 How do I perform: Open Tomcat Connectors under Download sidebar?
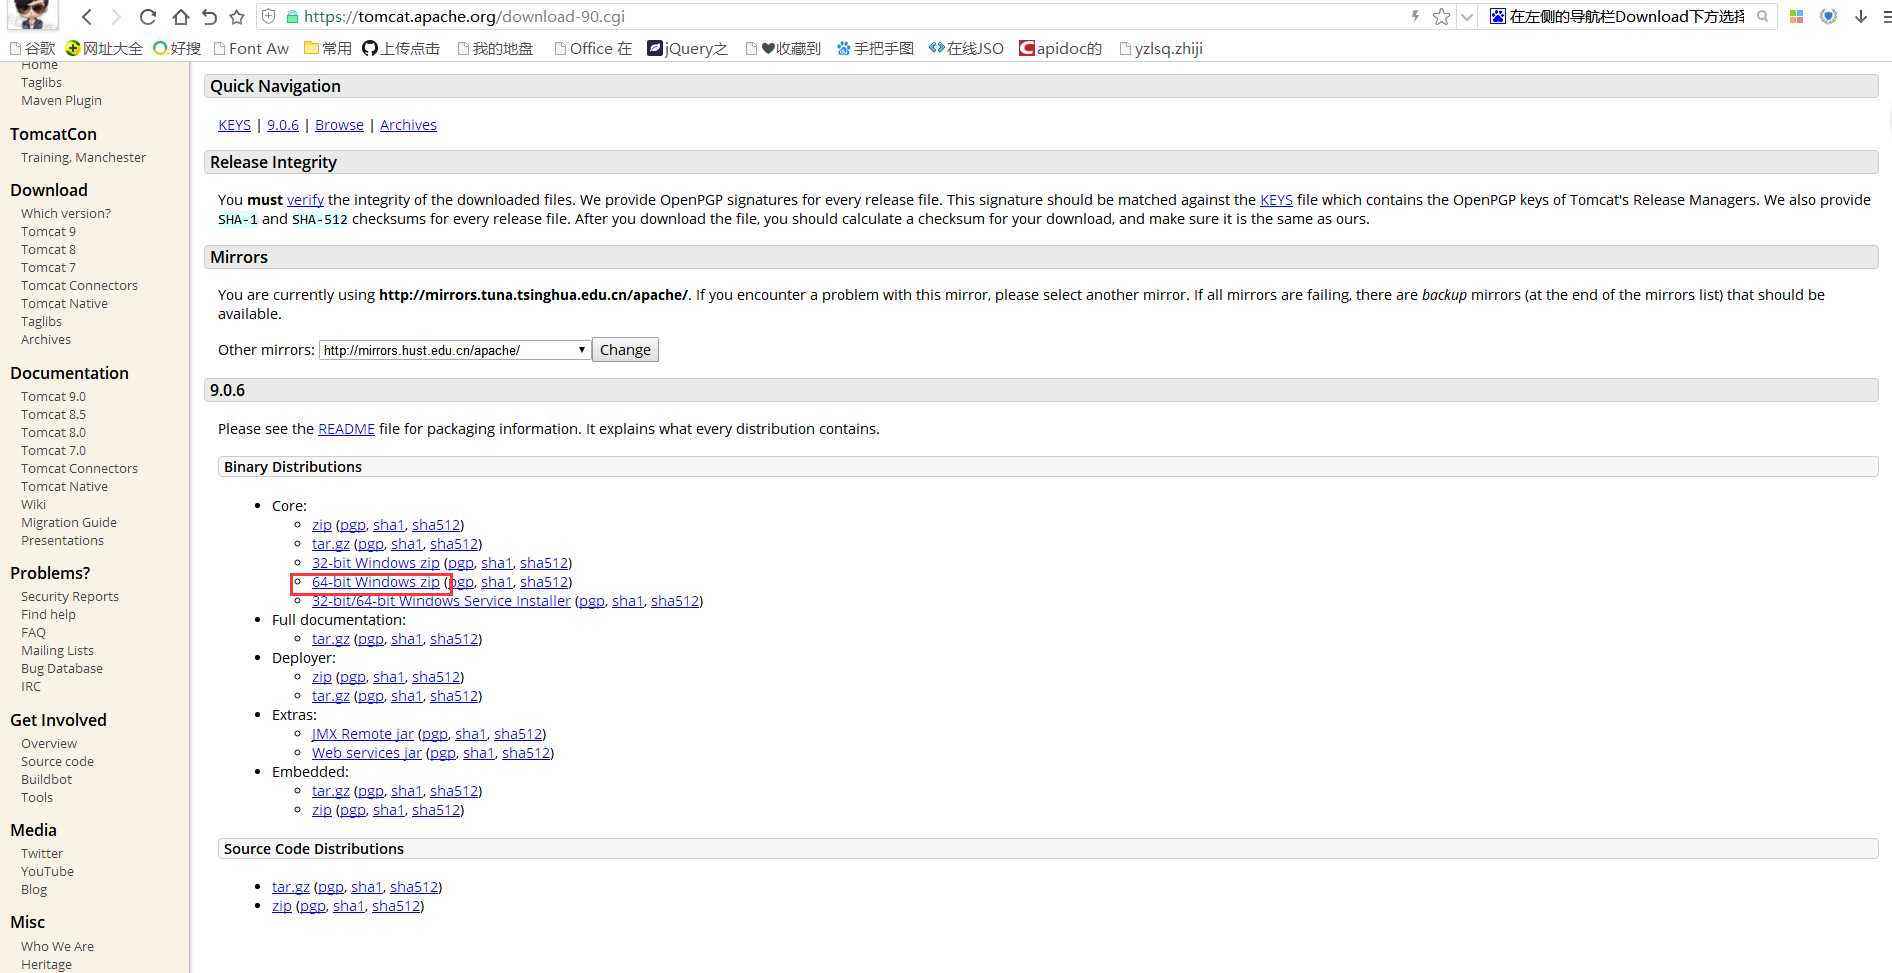pyautogui.click(x=79, y=285)
